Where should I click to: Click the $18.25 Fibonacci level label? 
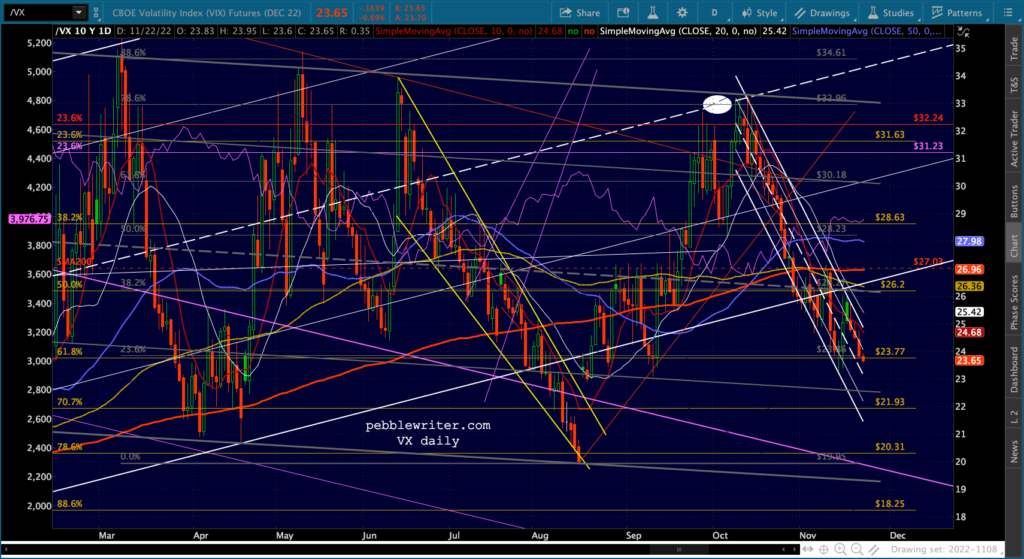[889, 504]
